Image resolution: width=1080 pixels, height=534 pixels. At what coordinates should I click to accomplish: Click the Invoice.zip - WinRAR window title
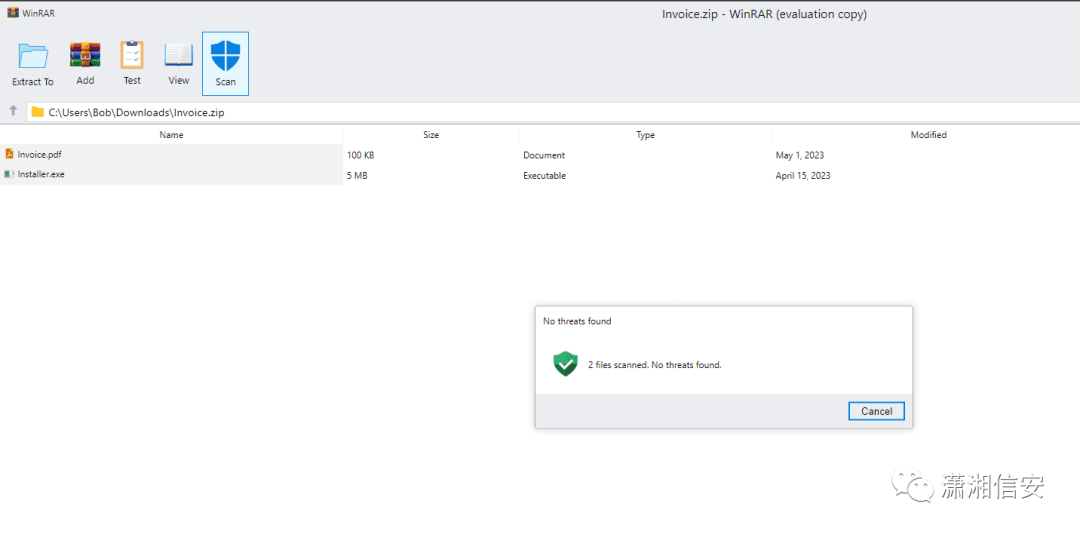(764, 14)
